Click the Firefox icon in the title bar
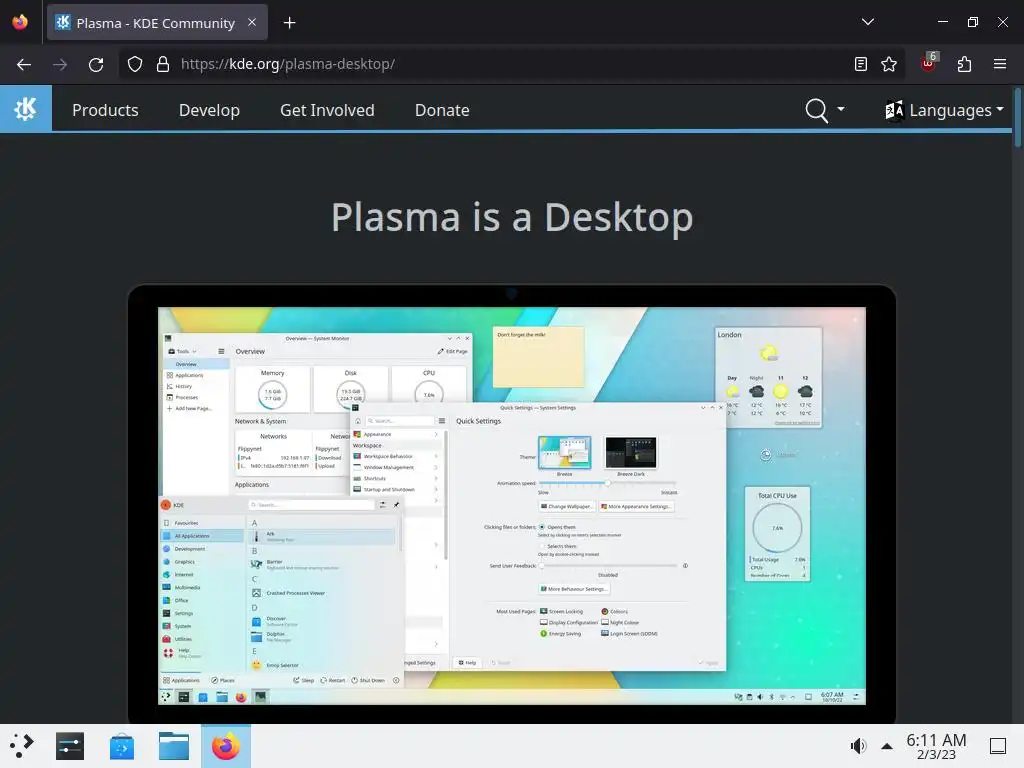 pos(20,22)
